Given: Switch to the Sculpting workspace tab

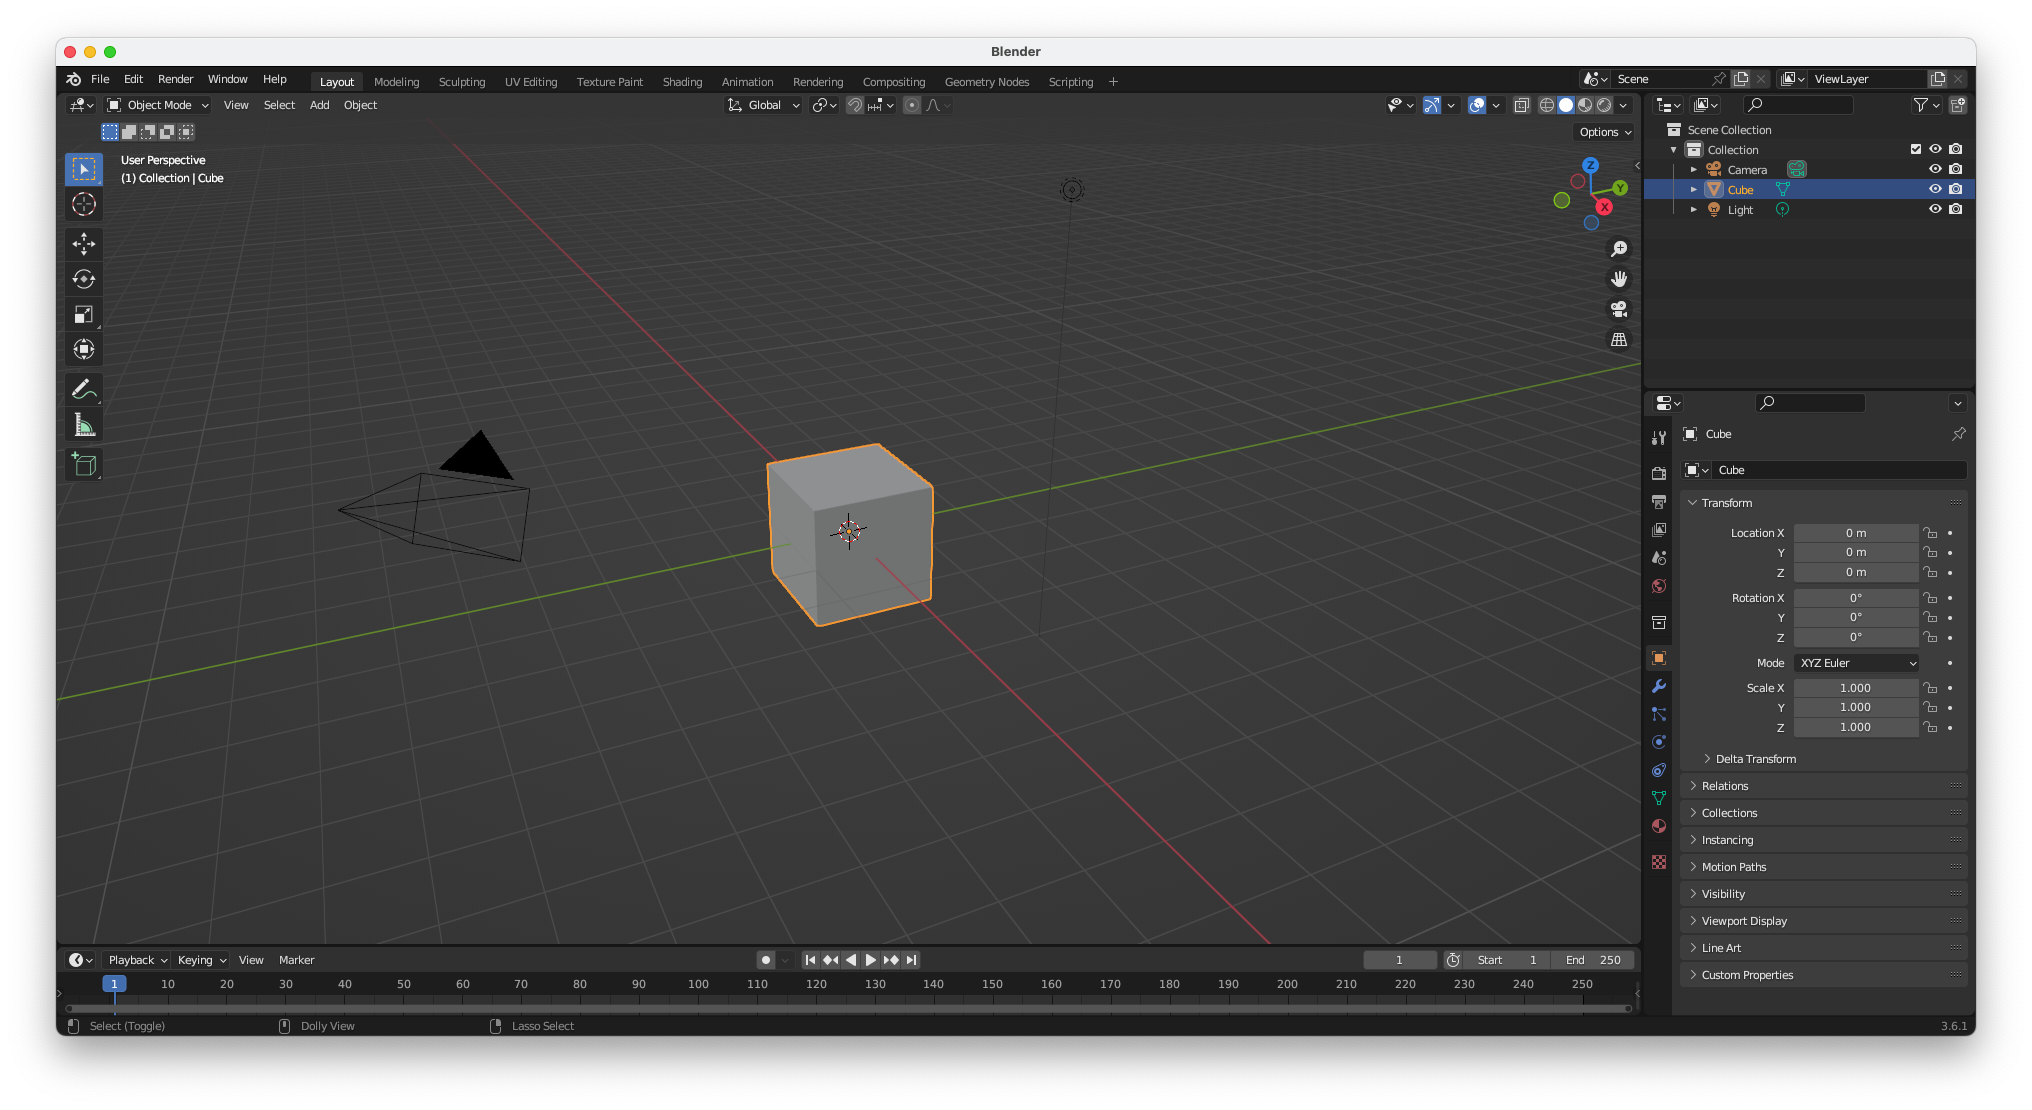Looking at the screenshot, I should (x=461, y=82).
